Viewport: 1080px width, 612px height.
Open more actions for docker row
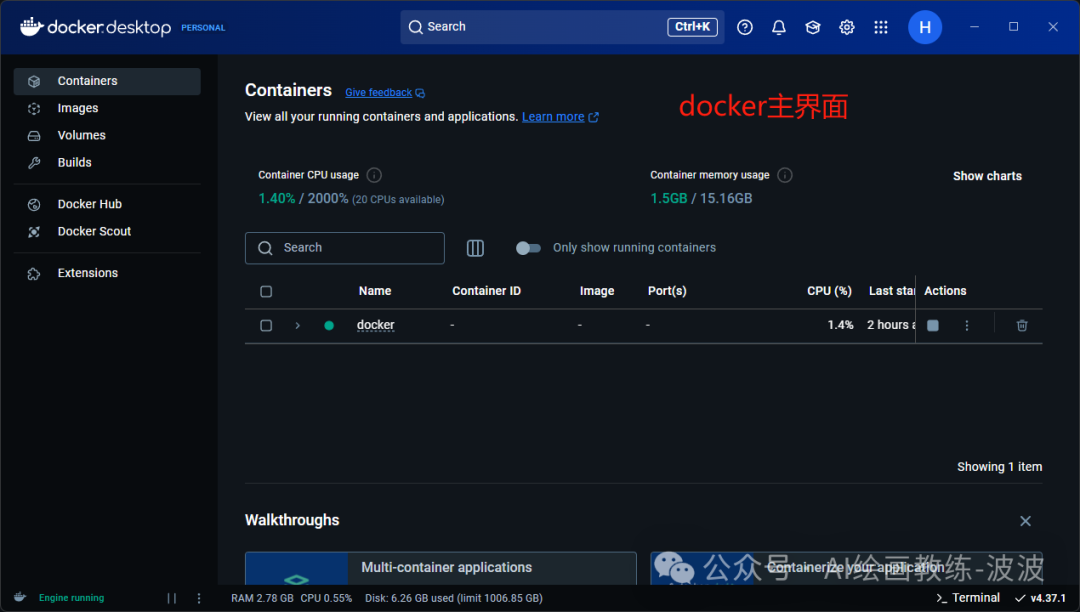tap(966, 326)
